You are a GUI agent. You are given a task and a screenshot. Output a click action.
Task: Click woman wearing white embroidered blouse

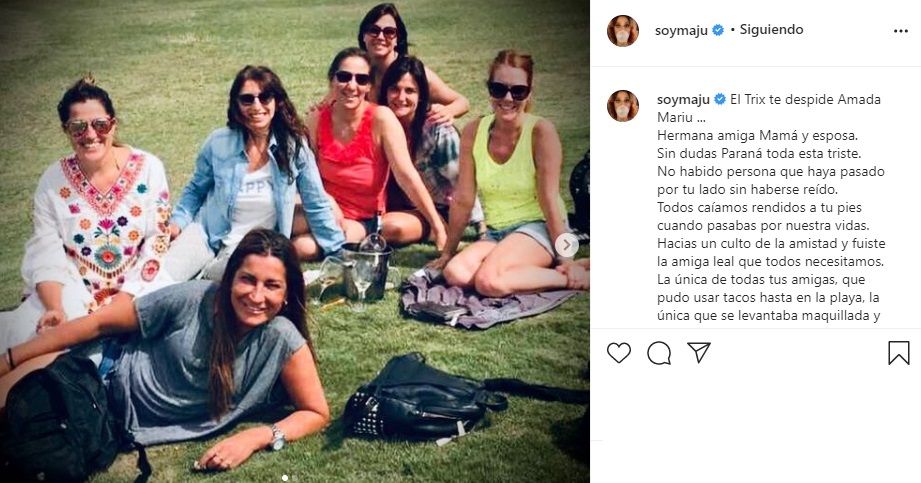[100, 210]
